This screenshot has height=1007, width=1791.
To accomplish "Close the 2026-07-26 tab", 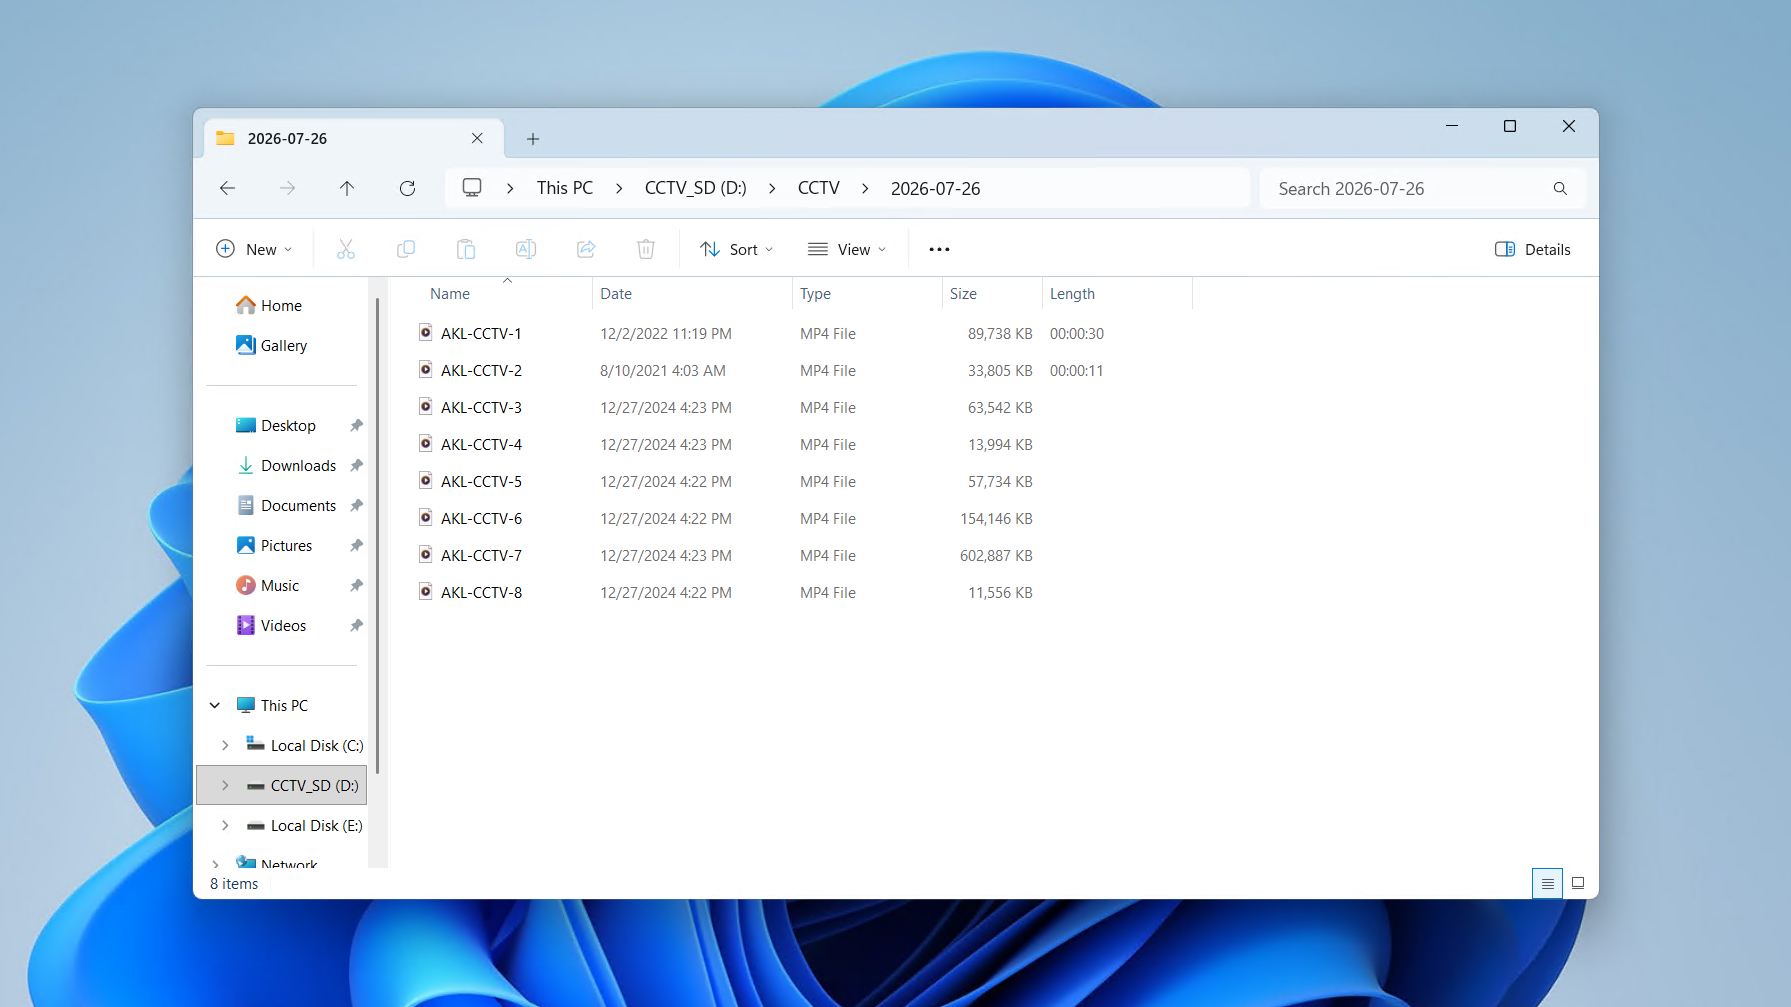I will (477, 138).
